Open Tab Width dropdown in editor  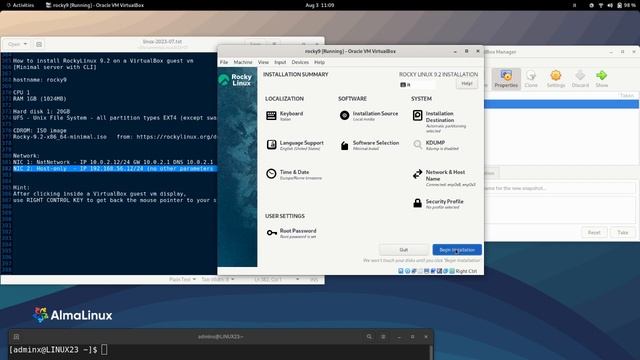point(218,279)
